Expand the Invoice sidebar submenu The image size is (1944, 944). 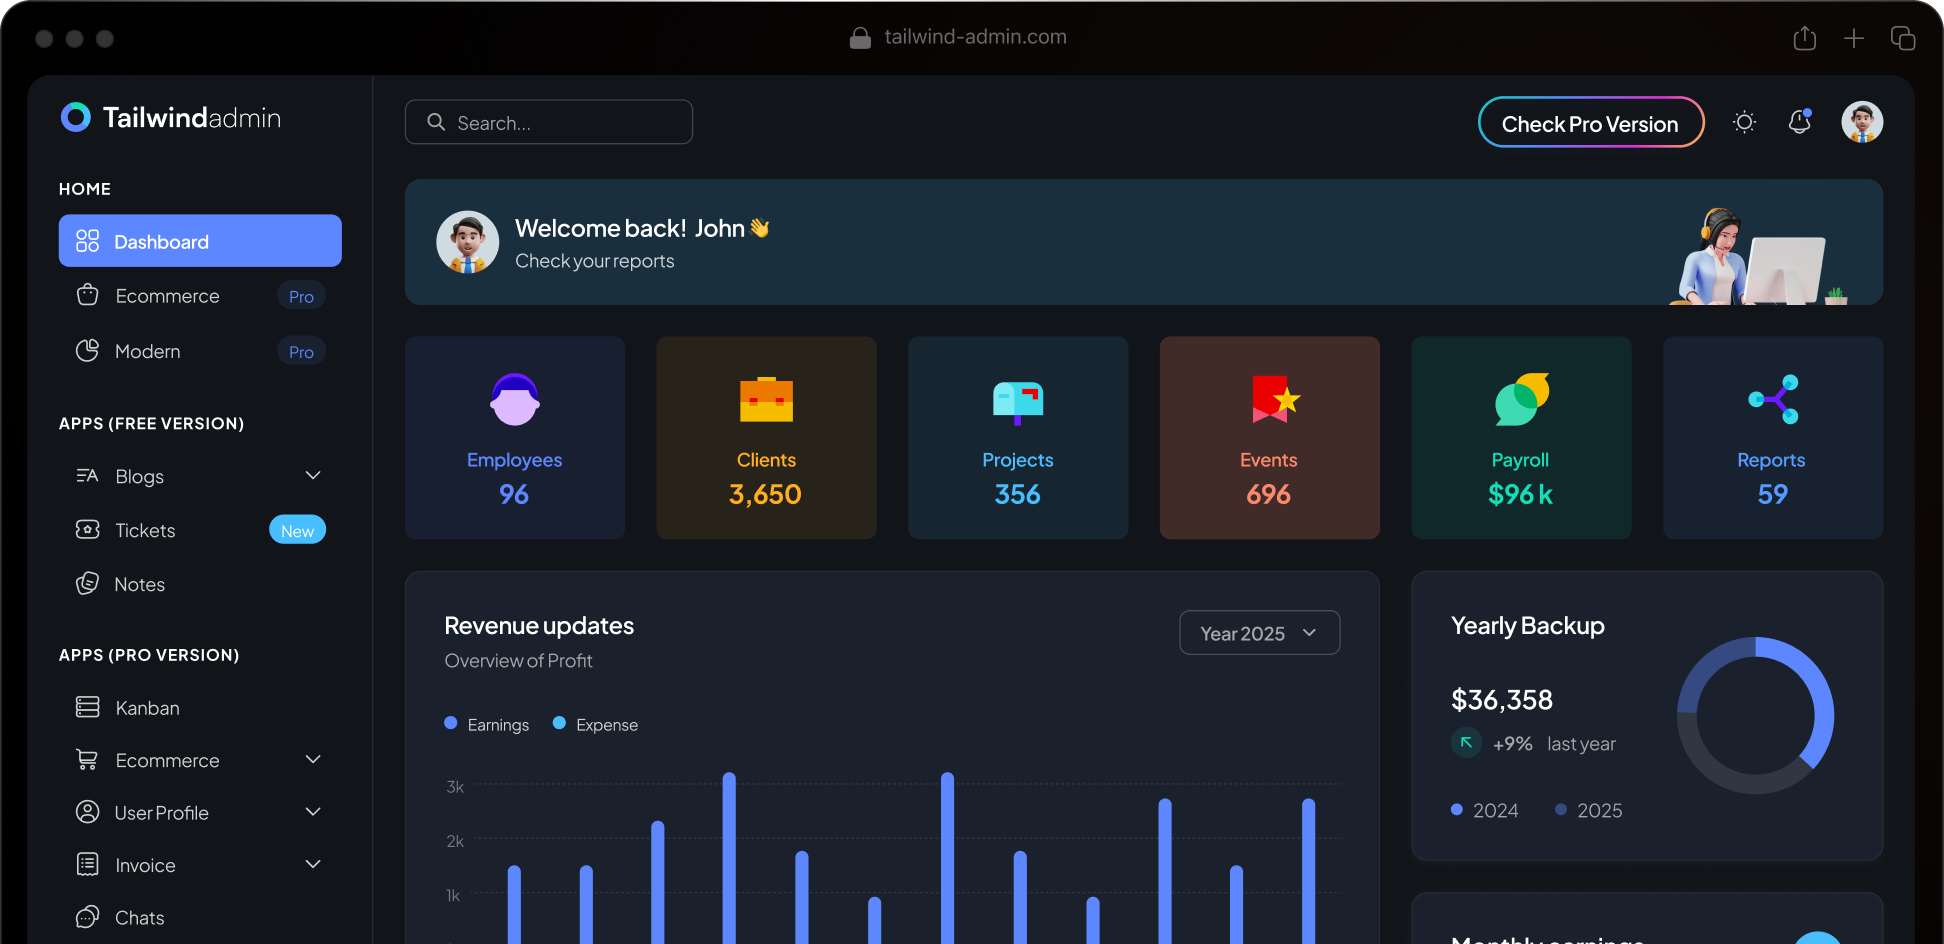313,865
